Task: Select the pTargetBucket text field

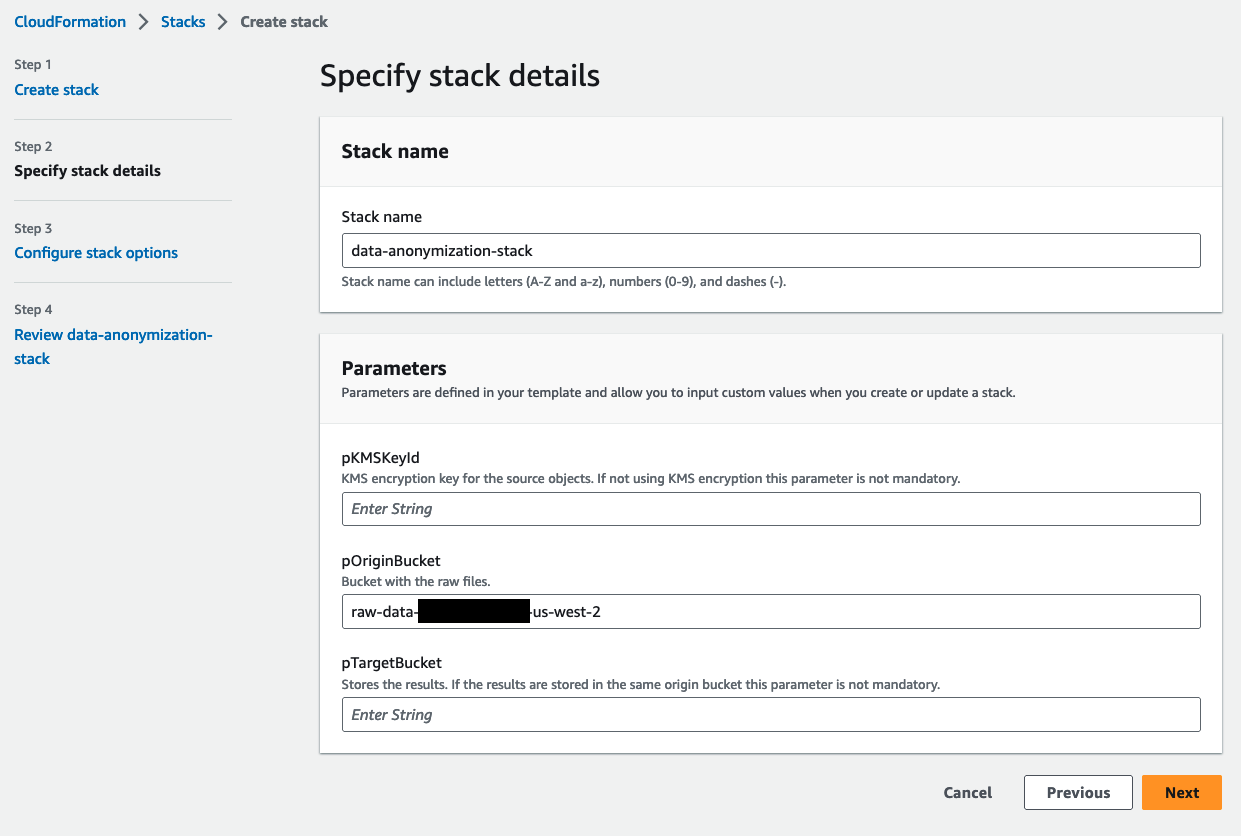Action: (x=770, y=715)
